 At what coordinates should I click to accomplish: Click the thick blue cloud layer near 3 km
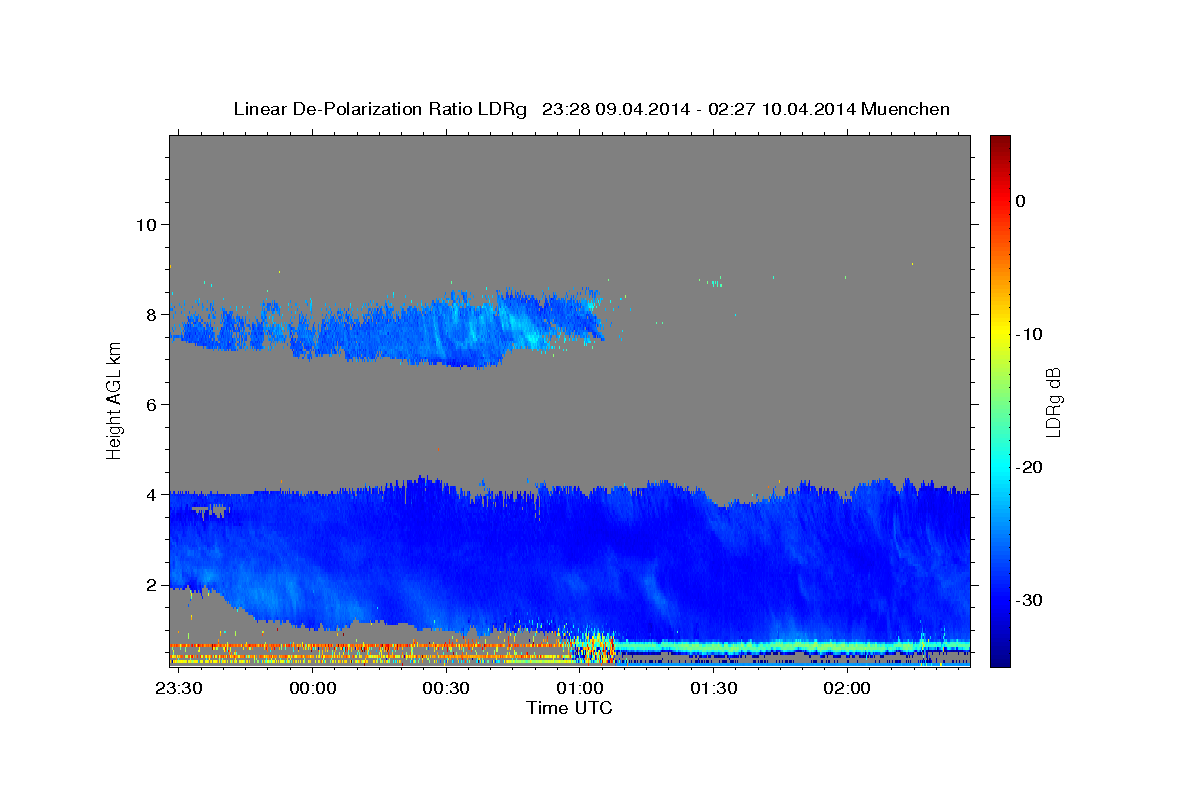click(x=570, y=555)
